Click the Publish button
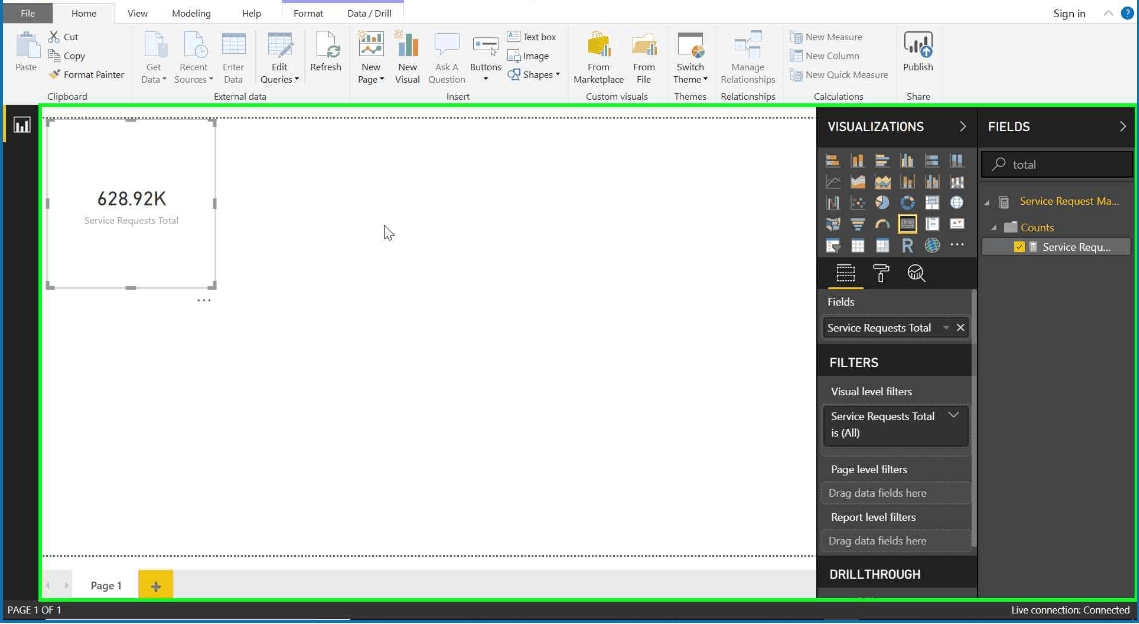 [918, 52]
